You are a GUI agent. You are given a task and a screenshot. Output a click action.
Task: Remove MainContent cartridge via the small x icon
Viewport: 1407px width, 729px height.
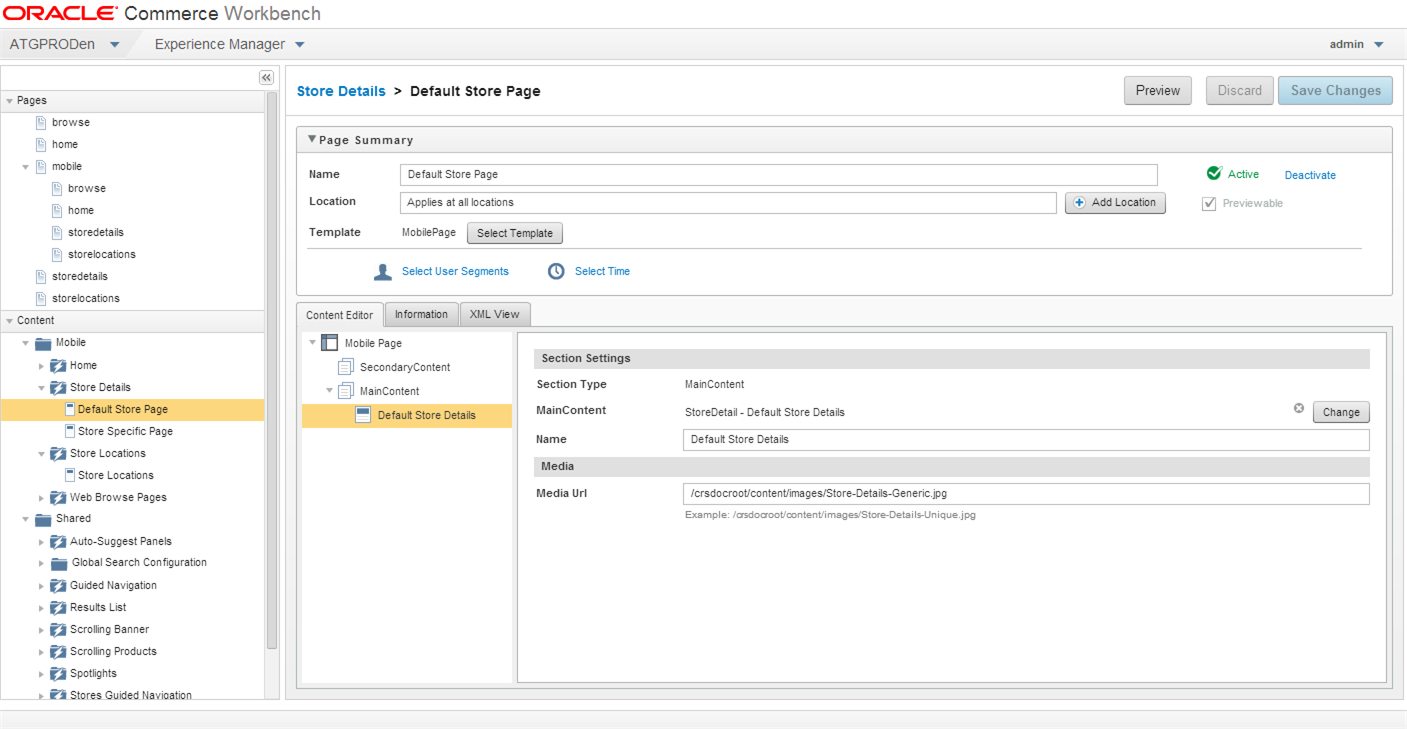click(1299, 408)
